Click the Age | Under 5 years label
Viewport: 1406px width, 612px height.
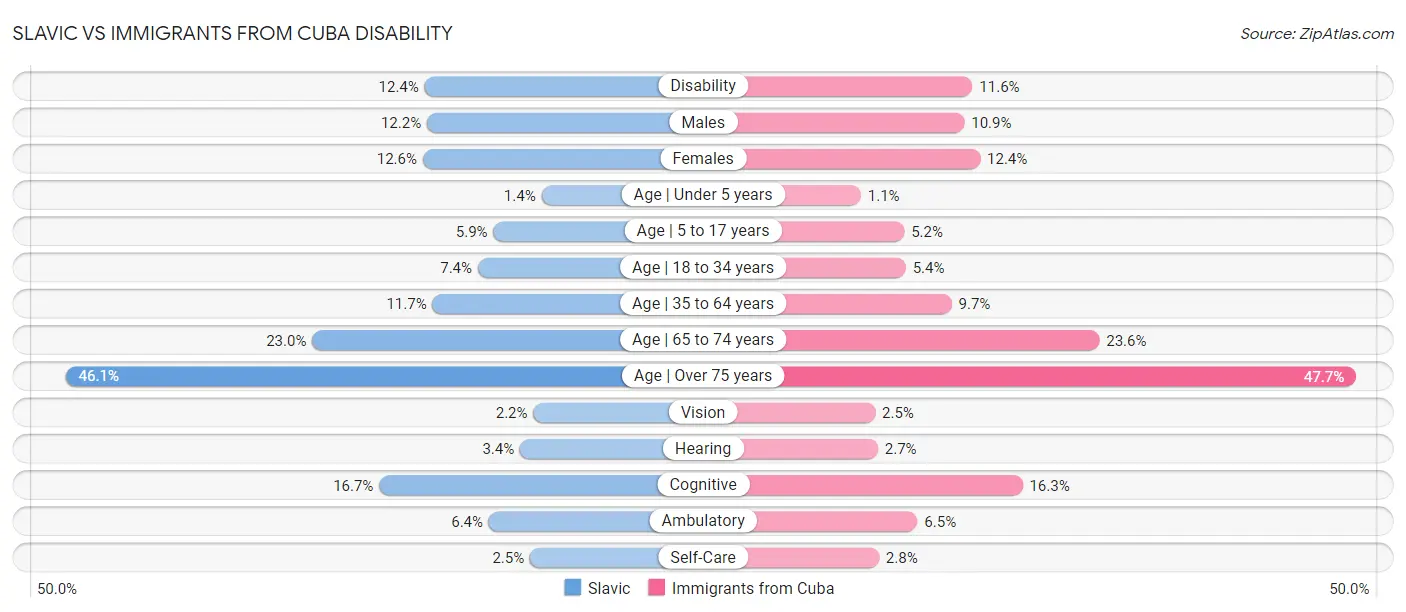[x=703, y=195]
